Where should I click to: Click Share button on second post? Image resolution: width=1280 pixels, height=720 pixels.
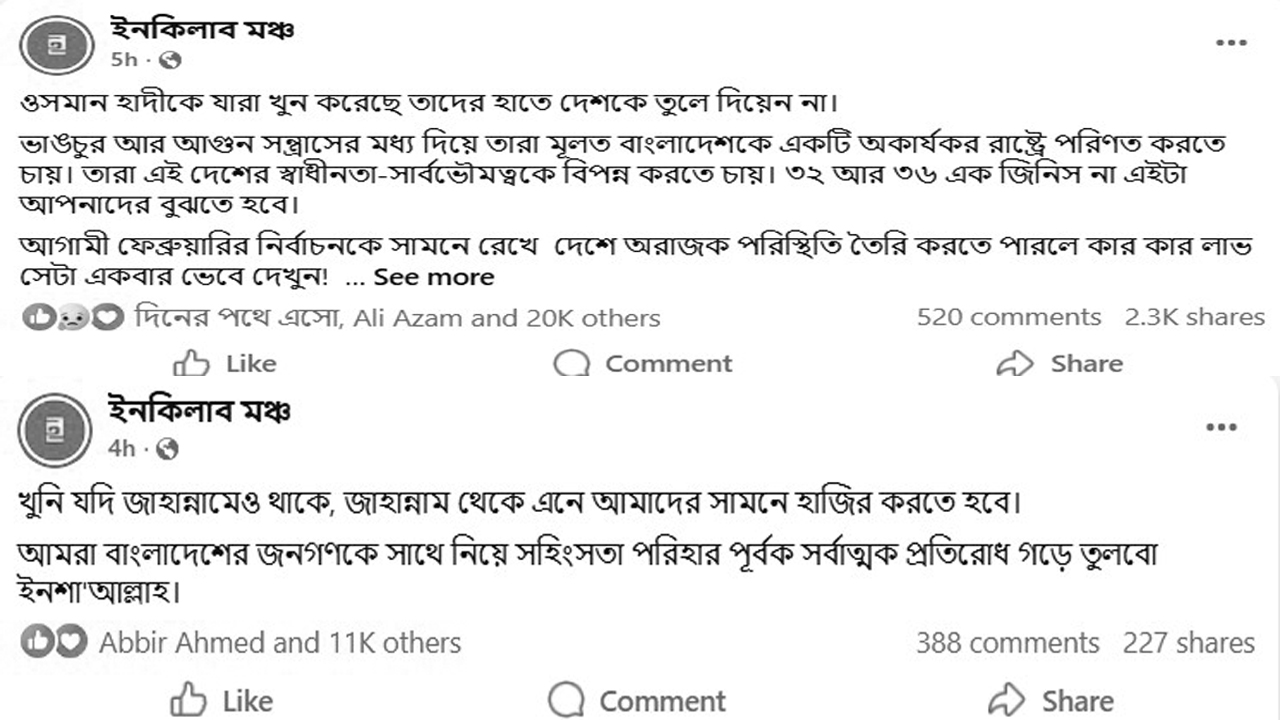tap(1050, 700)
